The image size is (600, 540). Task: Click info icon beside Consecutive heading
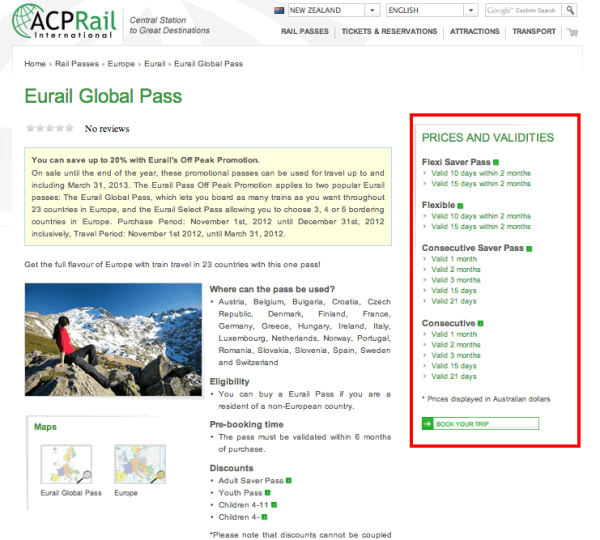coord(481,323)
